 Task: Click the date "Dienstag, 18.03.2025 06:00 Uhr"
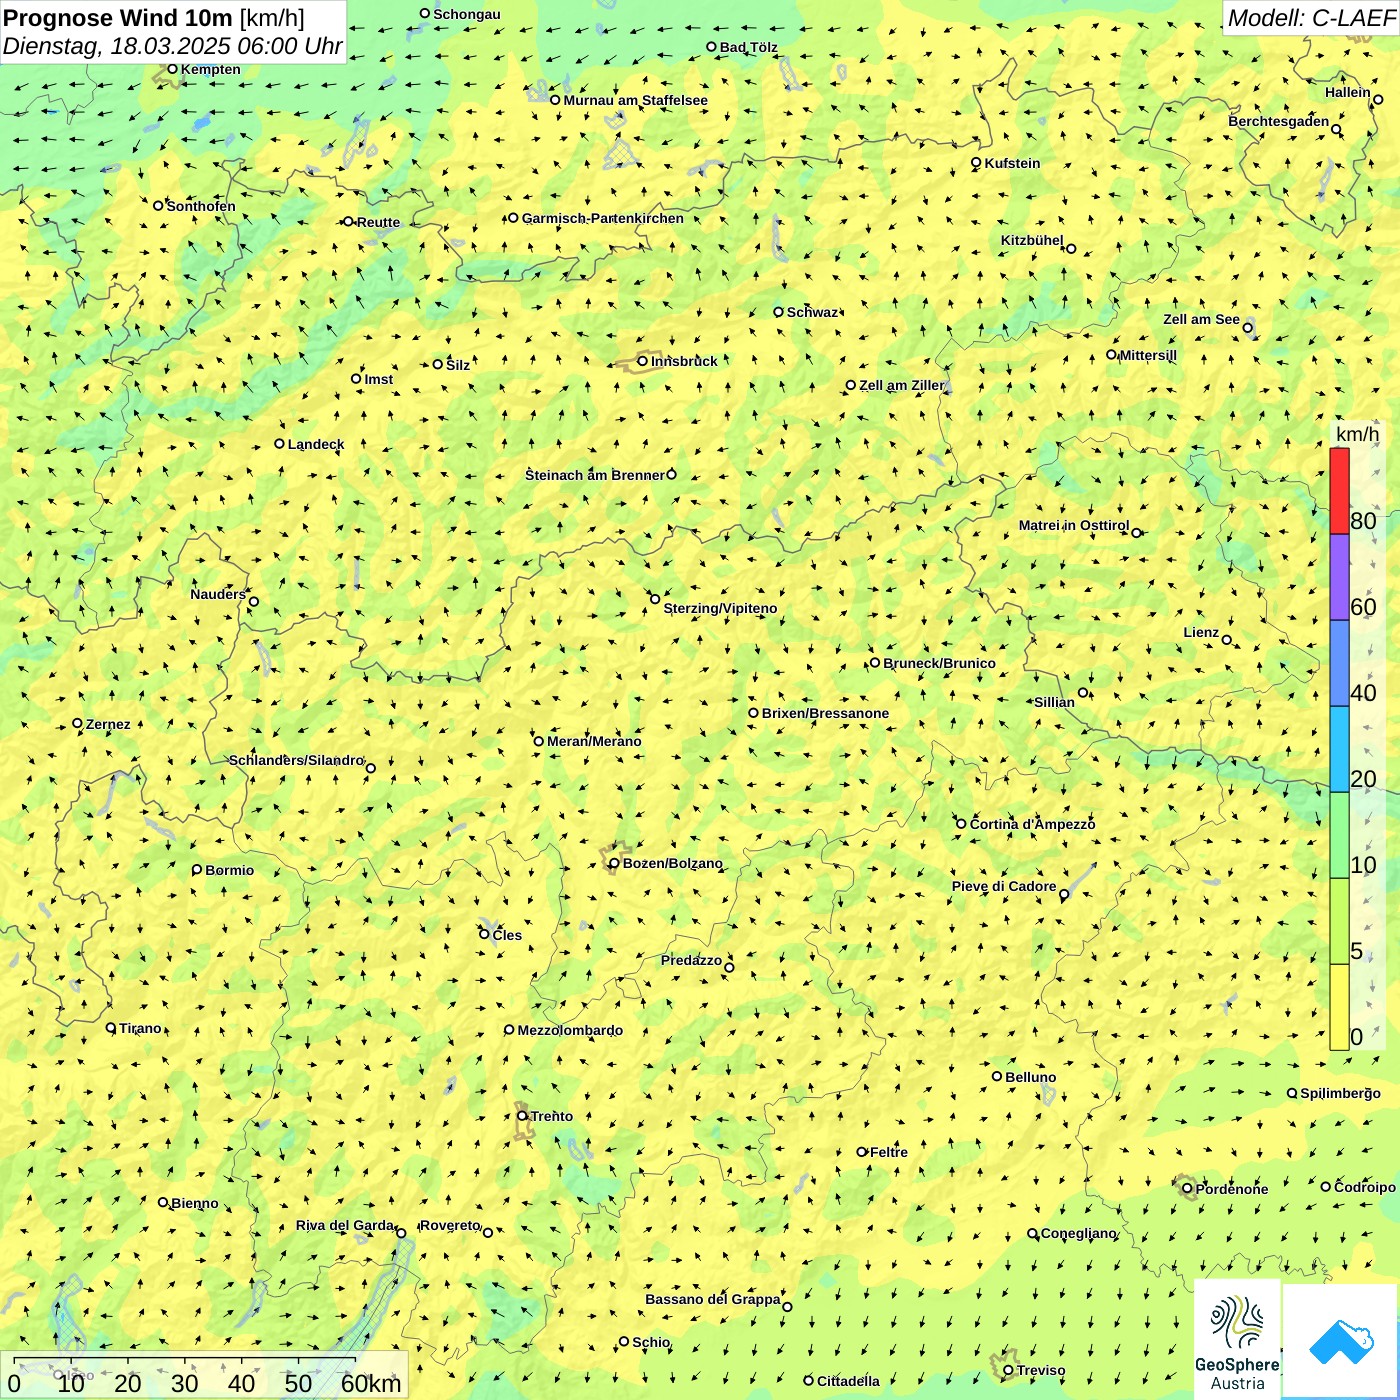[x=172, y=46]
